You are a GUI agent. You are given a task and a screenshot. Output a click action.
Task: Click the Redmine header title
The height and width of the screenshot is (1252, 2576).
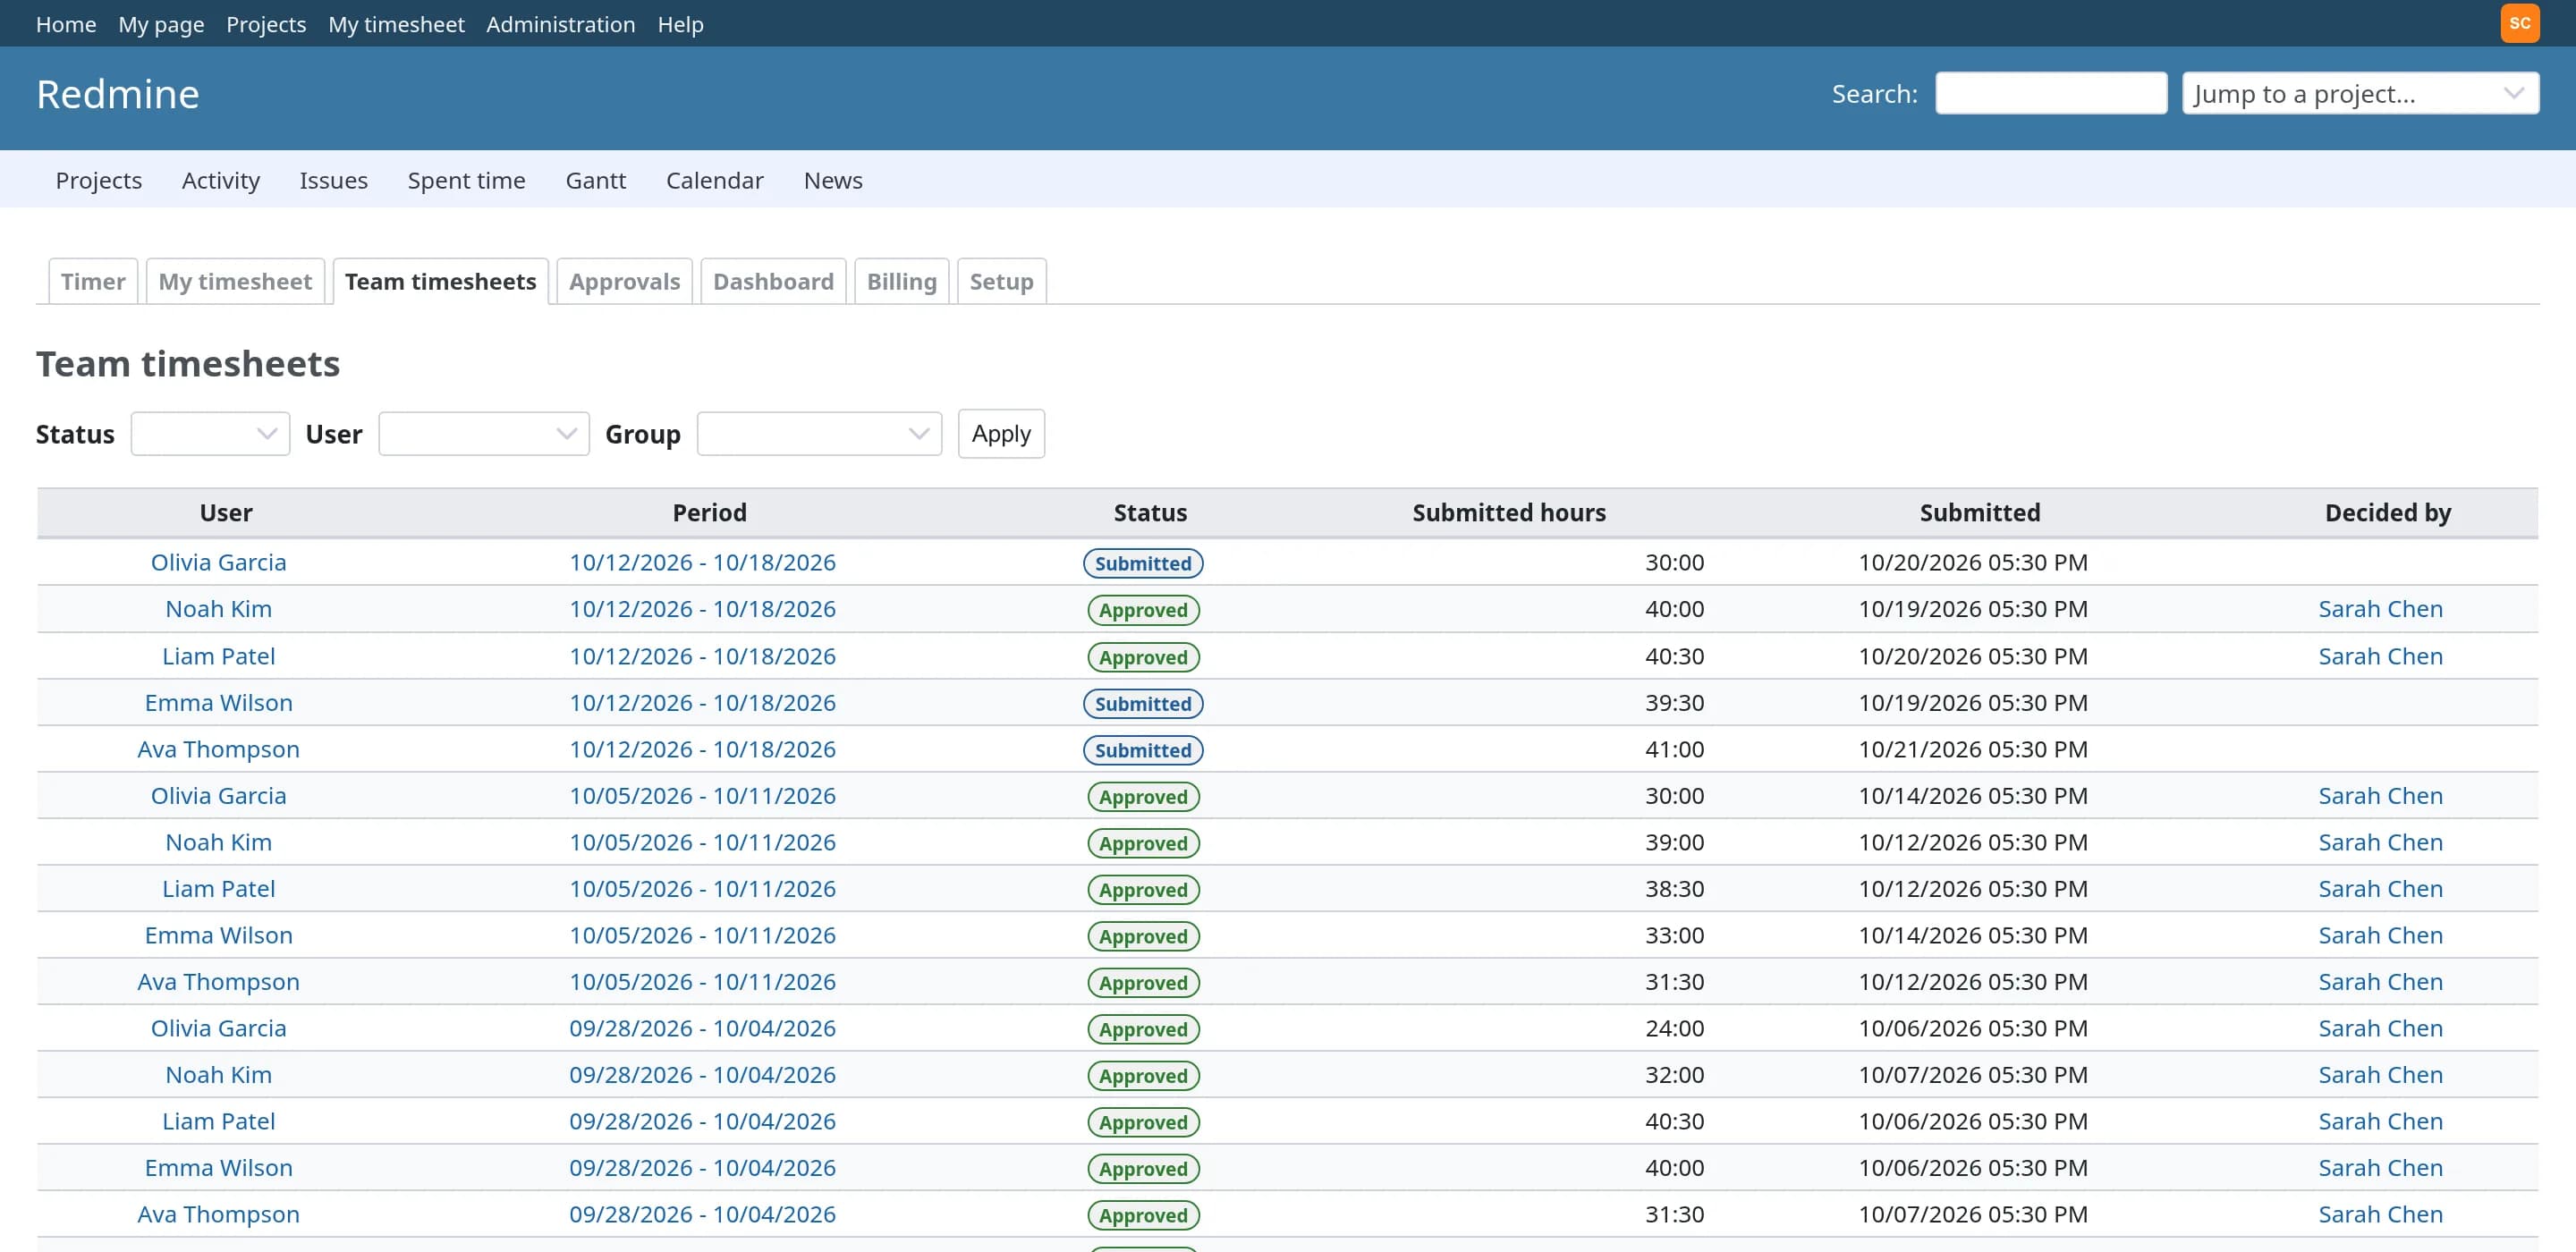point(118,95)
